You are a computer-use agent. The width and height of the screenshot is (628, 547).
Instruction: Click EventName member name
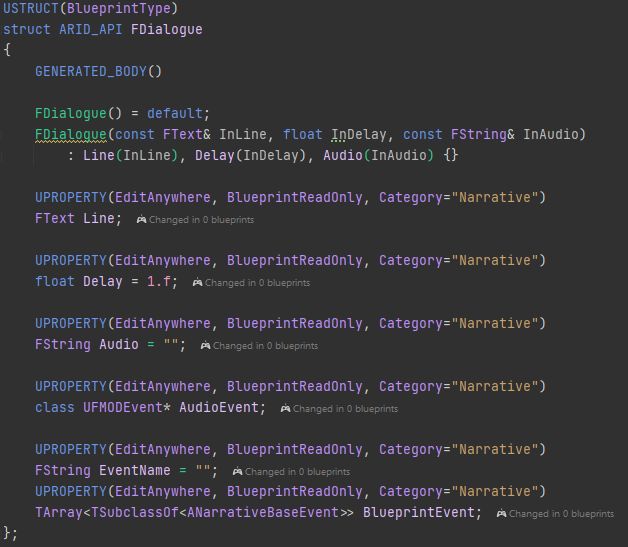pyautogui.click(x=135, y=470)
